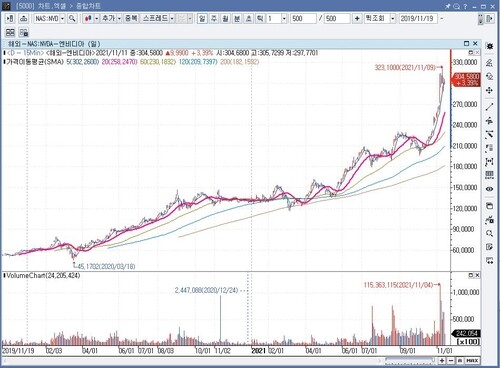Click the edit note icon in sidebar
Image resolution: width=500 pixels, height=368 pixels.
click(489, 247)
